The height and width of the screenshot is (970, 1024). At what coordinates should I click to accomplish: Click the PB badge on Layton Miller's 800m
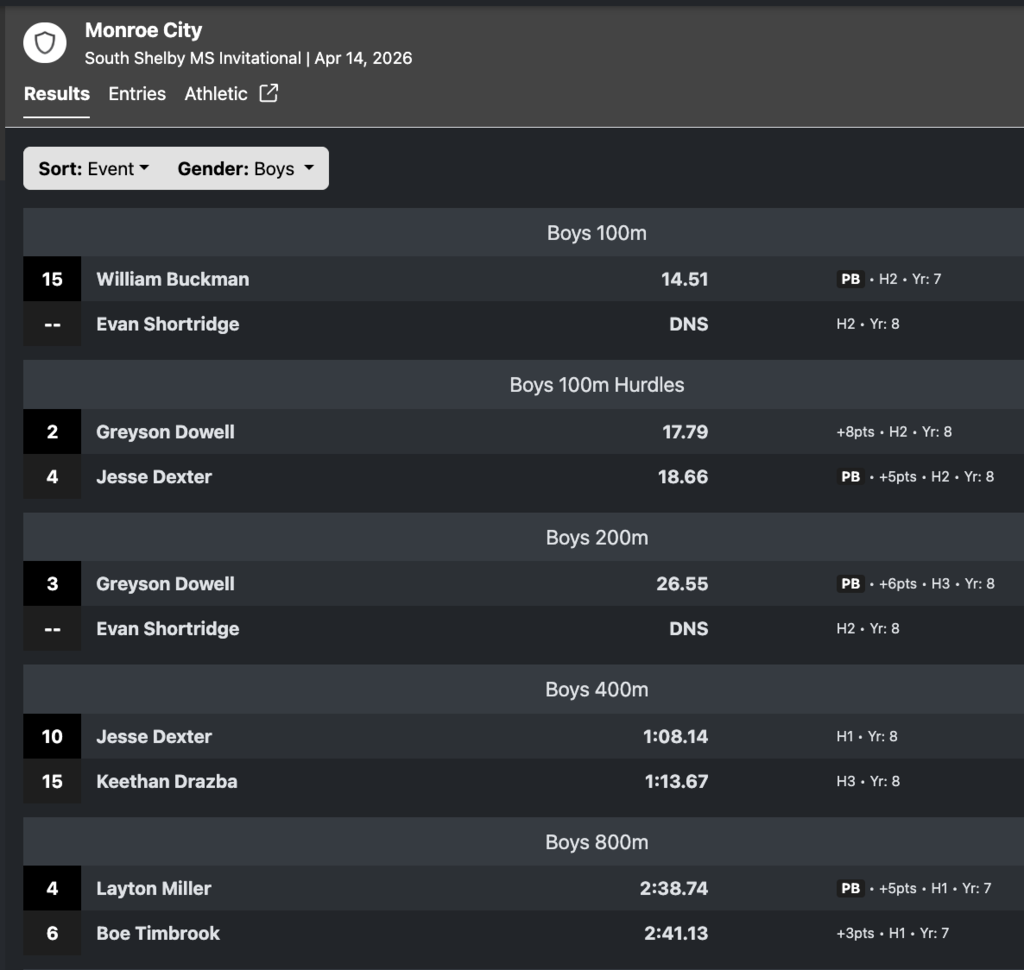click(850, 888)
